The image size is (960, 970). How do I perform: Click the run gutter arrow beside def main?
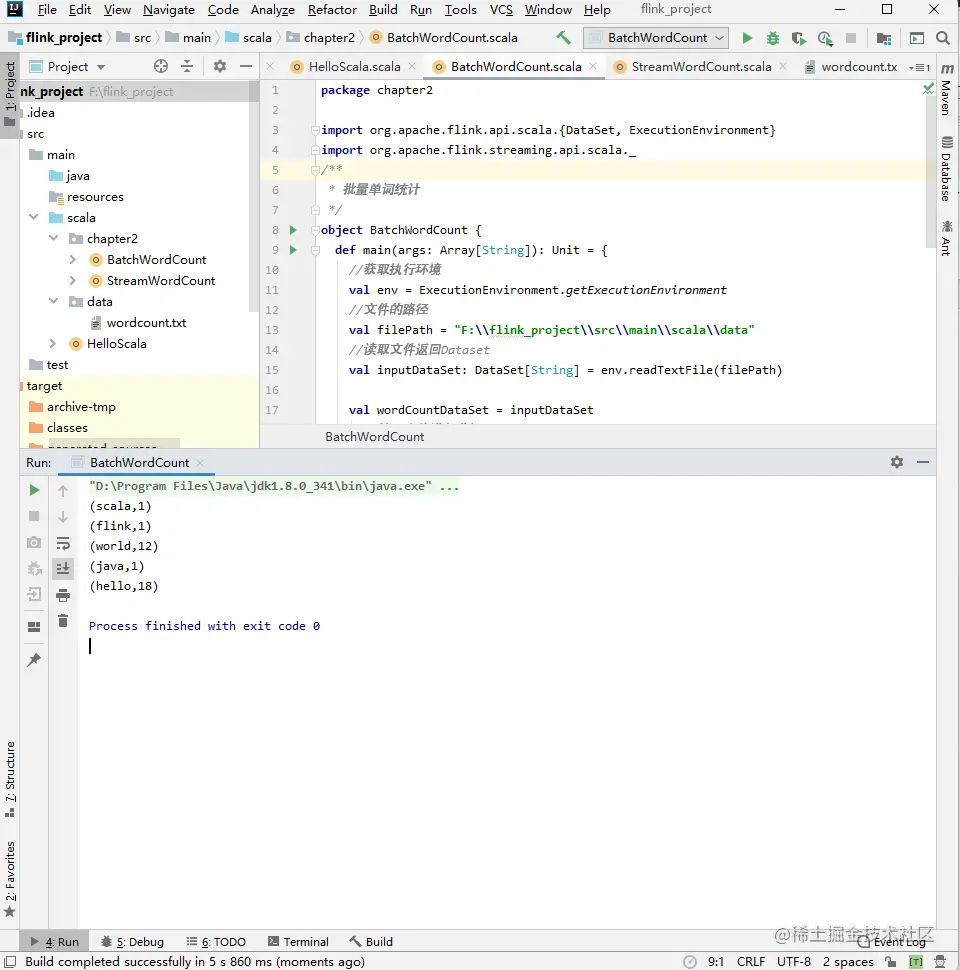293,250
